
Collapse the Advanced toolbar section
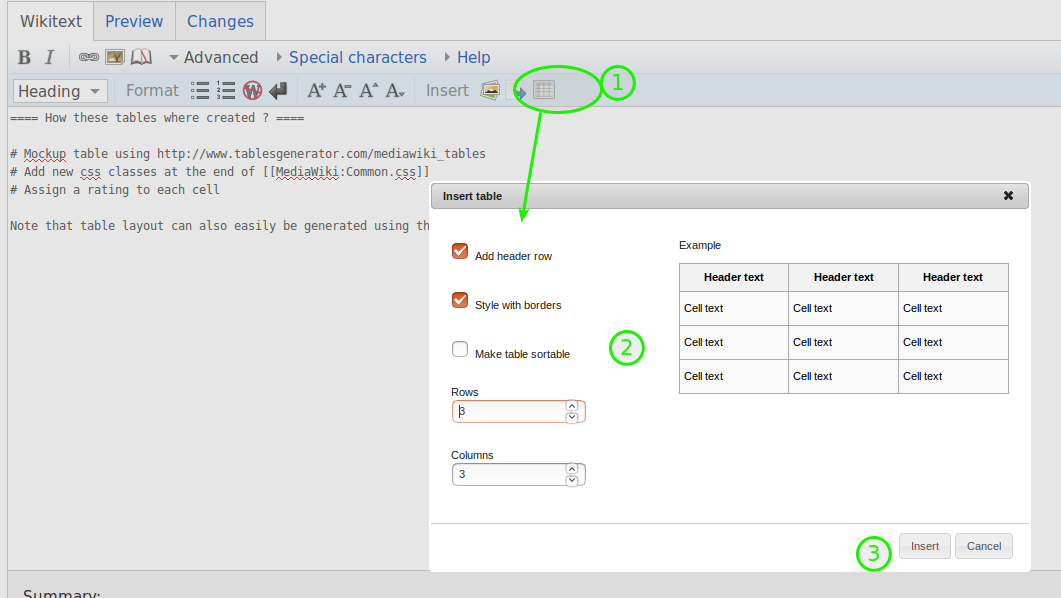pos(212,58)
